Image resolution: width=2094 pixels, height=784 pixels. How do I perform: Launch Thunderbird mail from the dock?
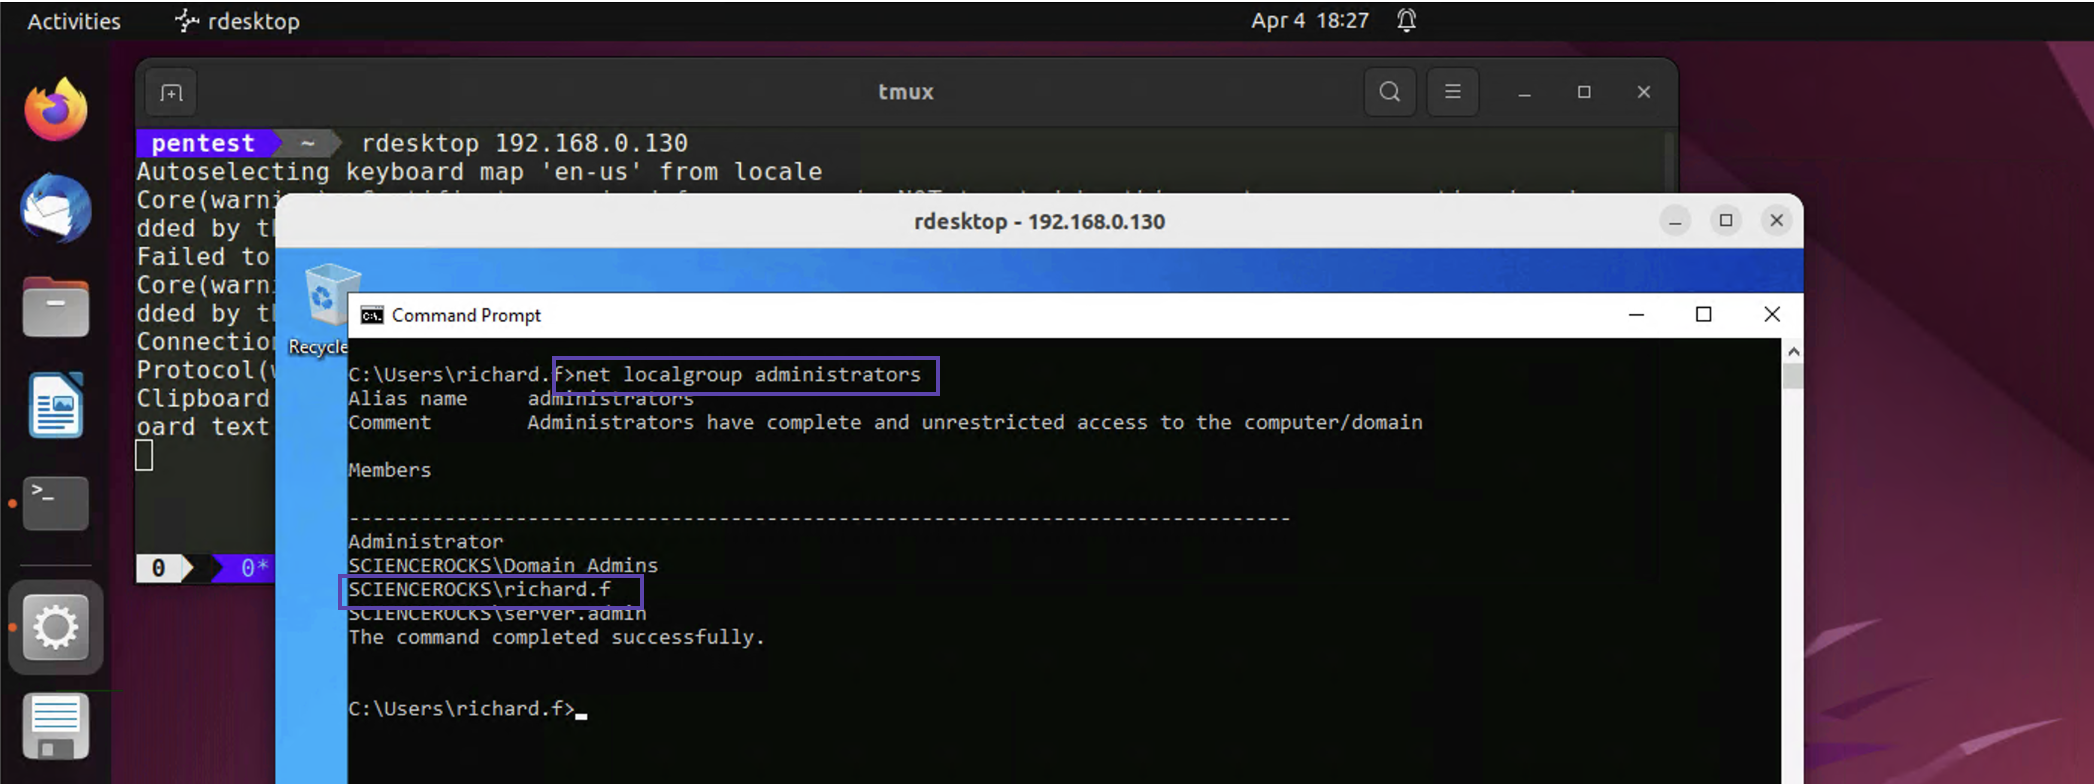56,208
